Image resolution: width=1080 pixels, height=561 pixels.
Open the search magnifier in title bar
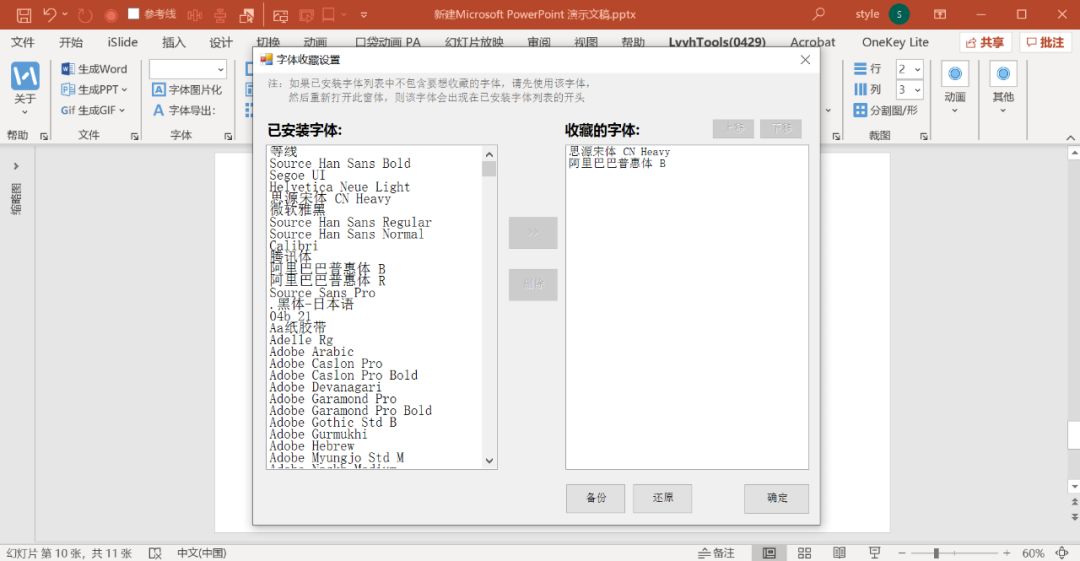pyautogui.click(x=818, y=14)
